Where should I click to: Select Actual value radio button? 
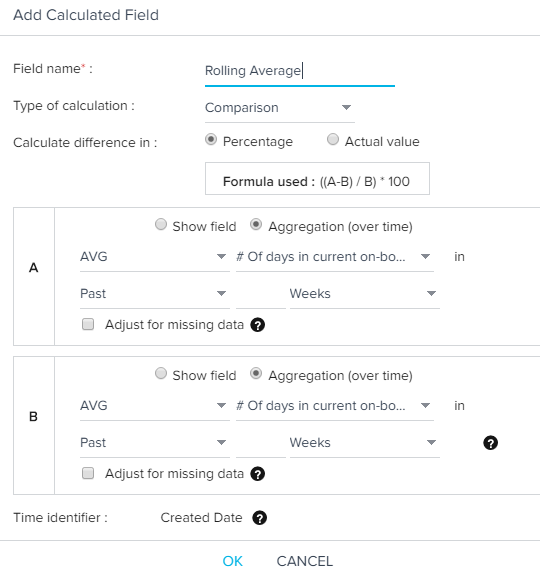(333, 140)
